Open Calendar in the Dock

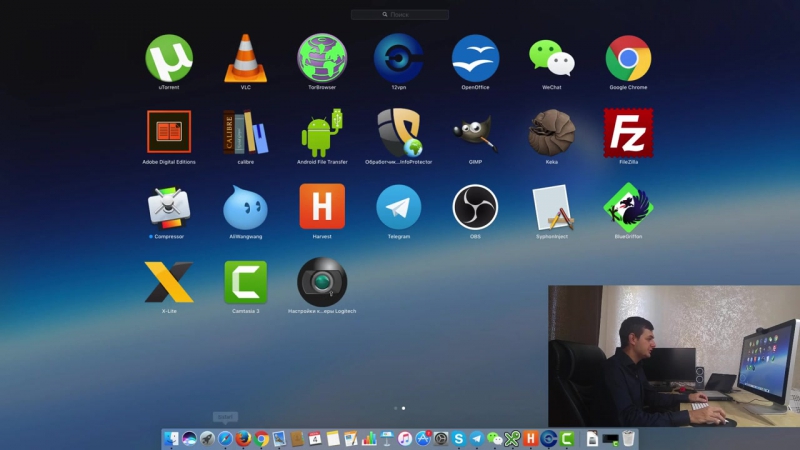315,439
